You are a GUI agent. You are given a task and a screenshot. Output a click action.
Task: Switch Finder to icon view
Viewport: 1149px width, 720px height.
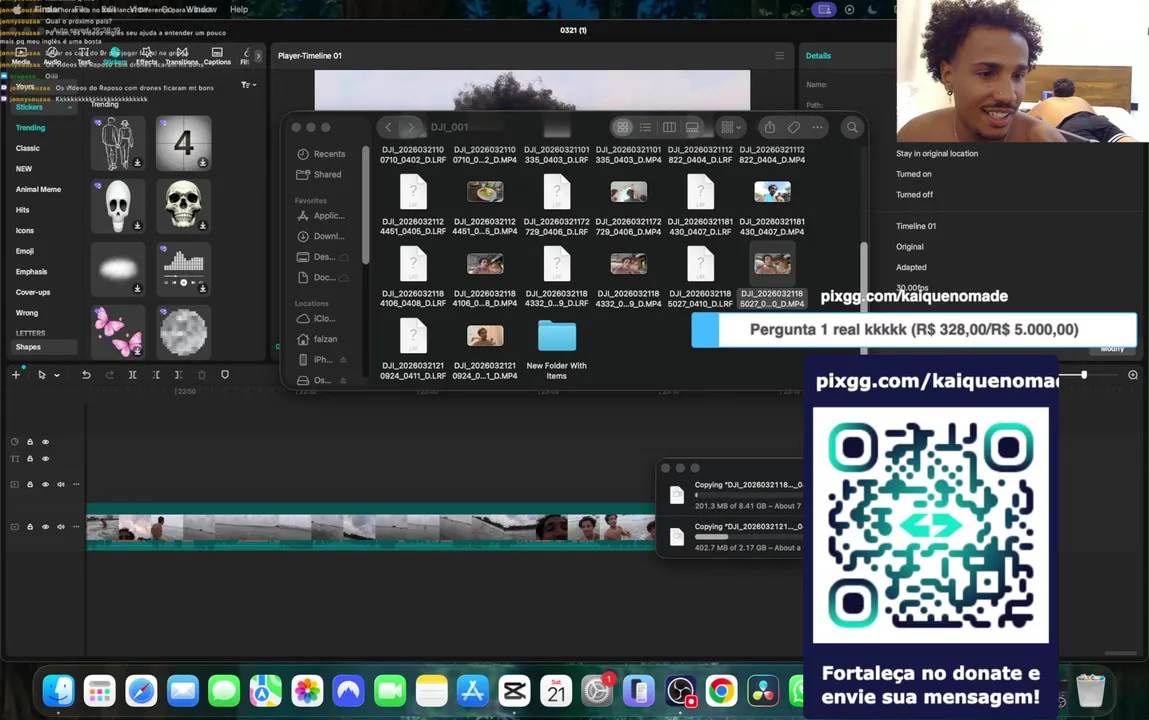(622, 127)
